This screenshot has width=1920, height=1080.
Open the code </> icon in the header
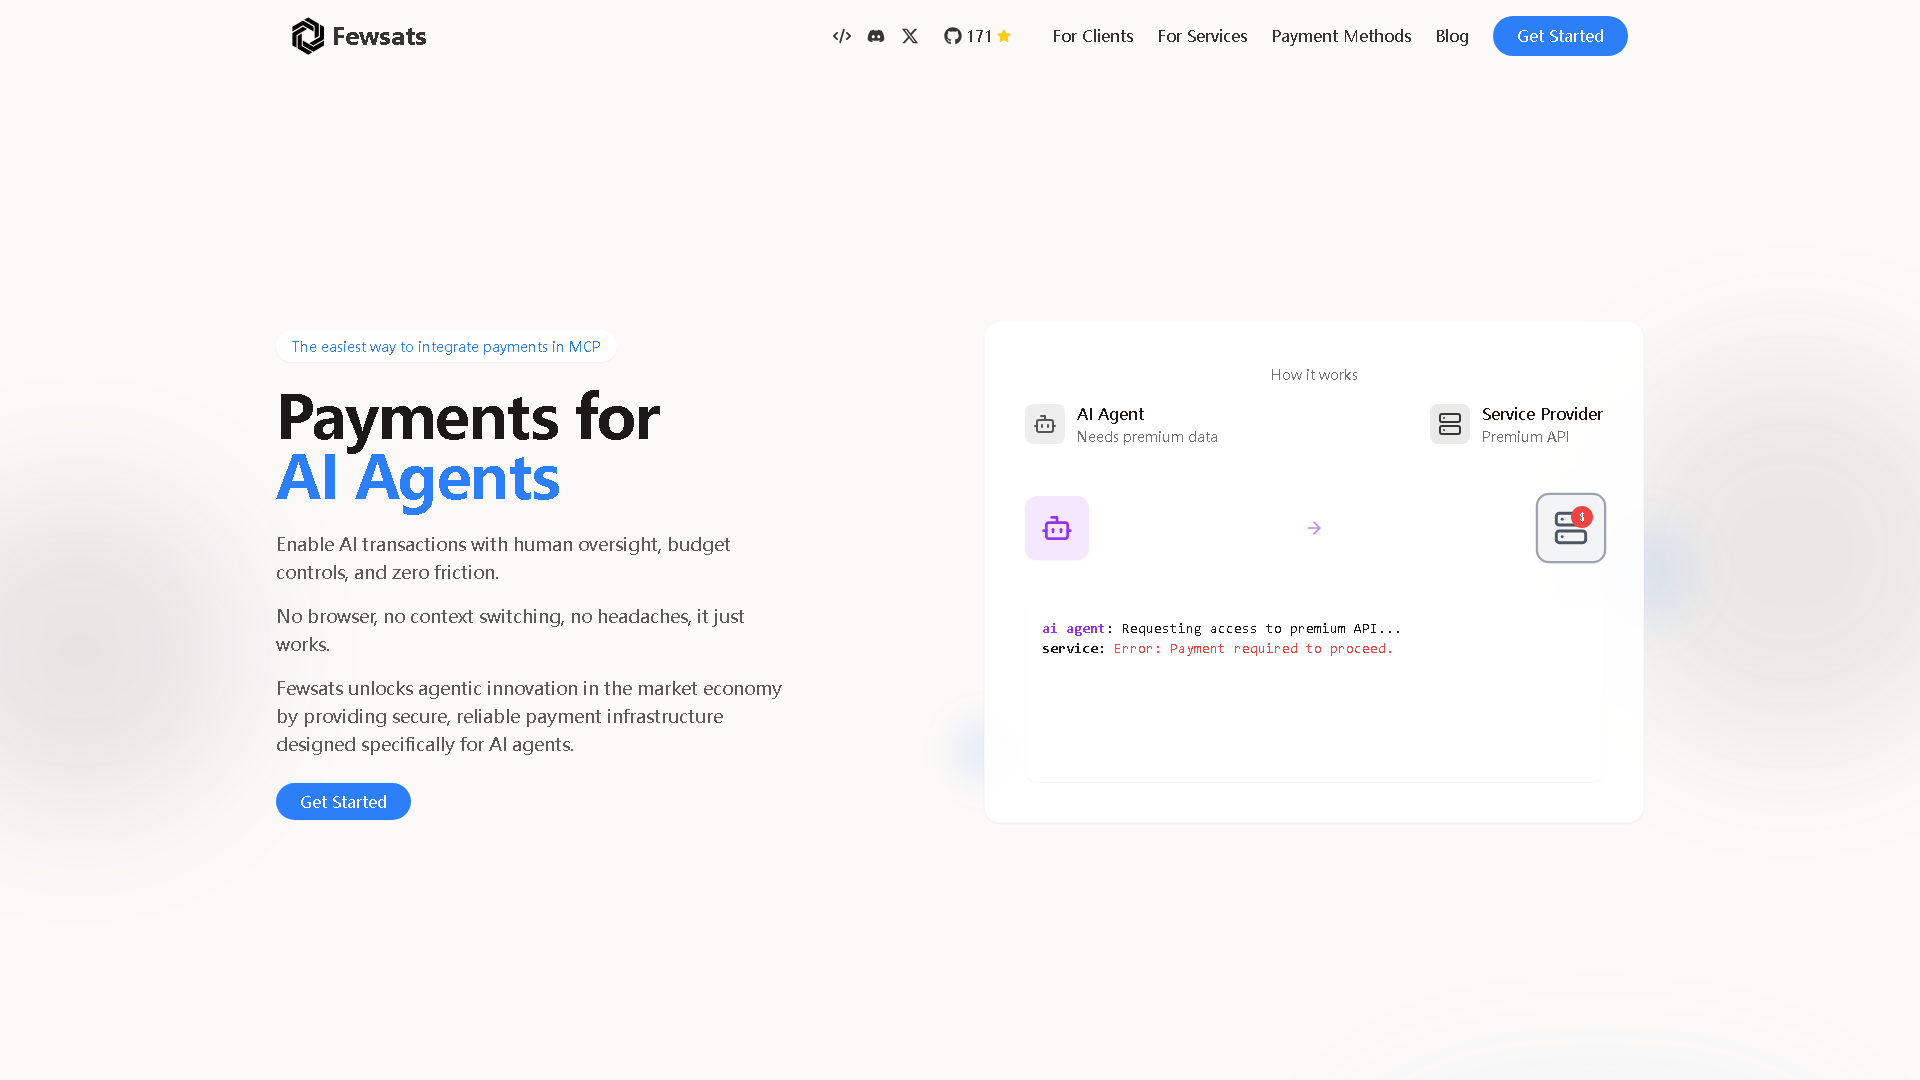841,36
